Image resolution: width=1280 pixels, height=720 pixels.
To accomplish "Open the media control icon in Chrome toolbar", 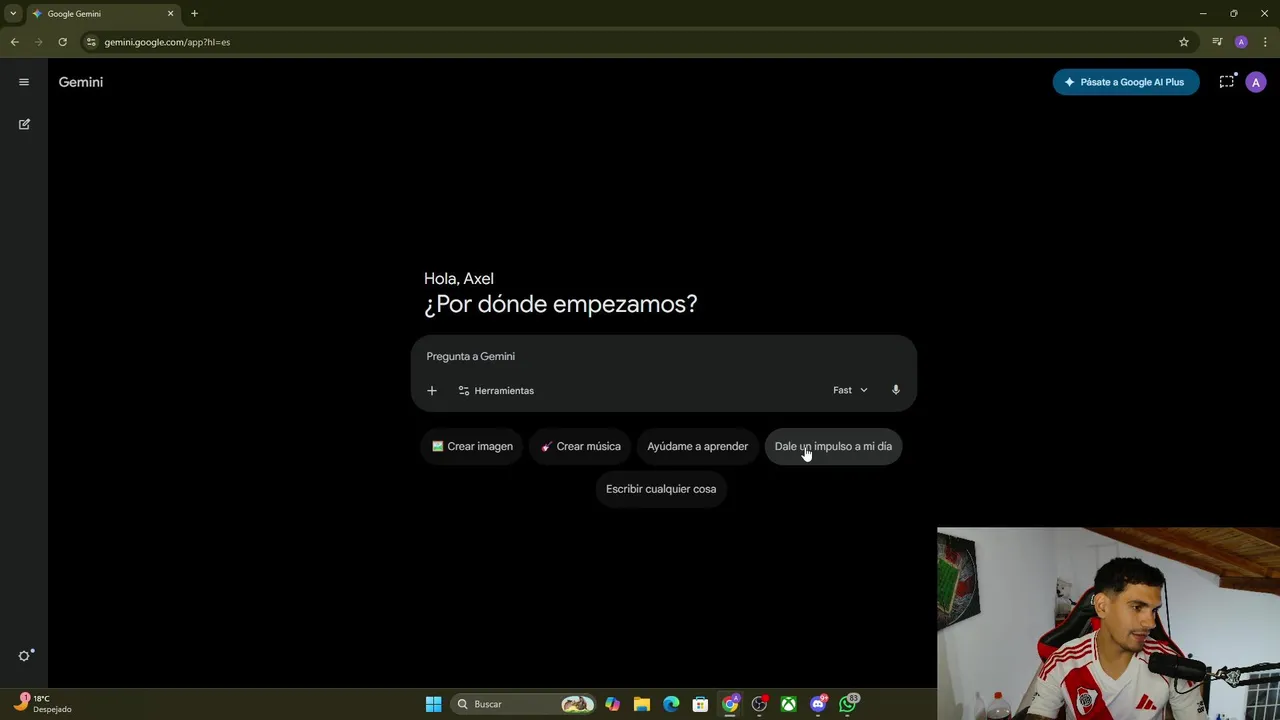I will click(1217, 42).
